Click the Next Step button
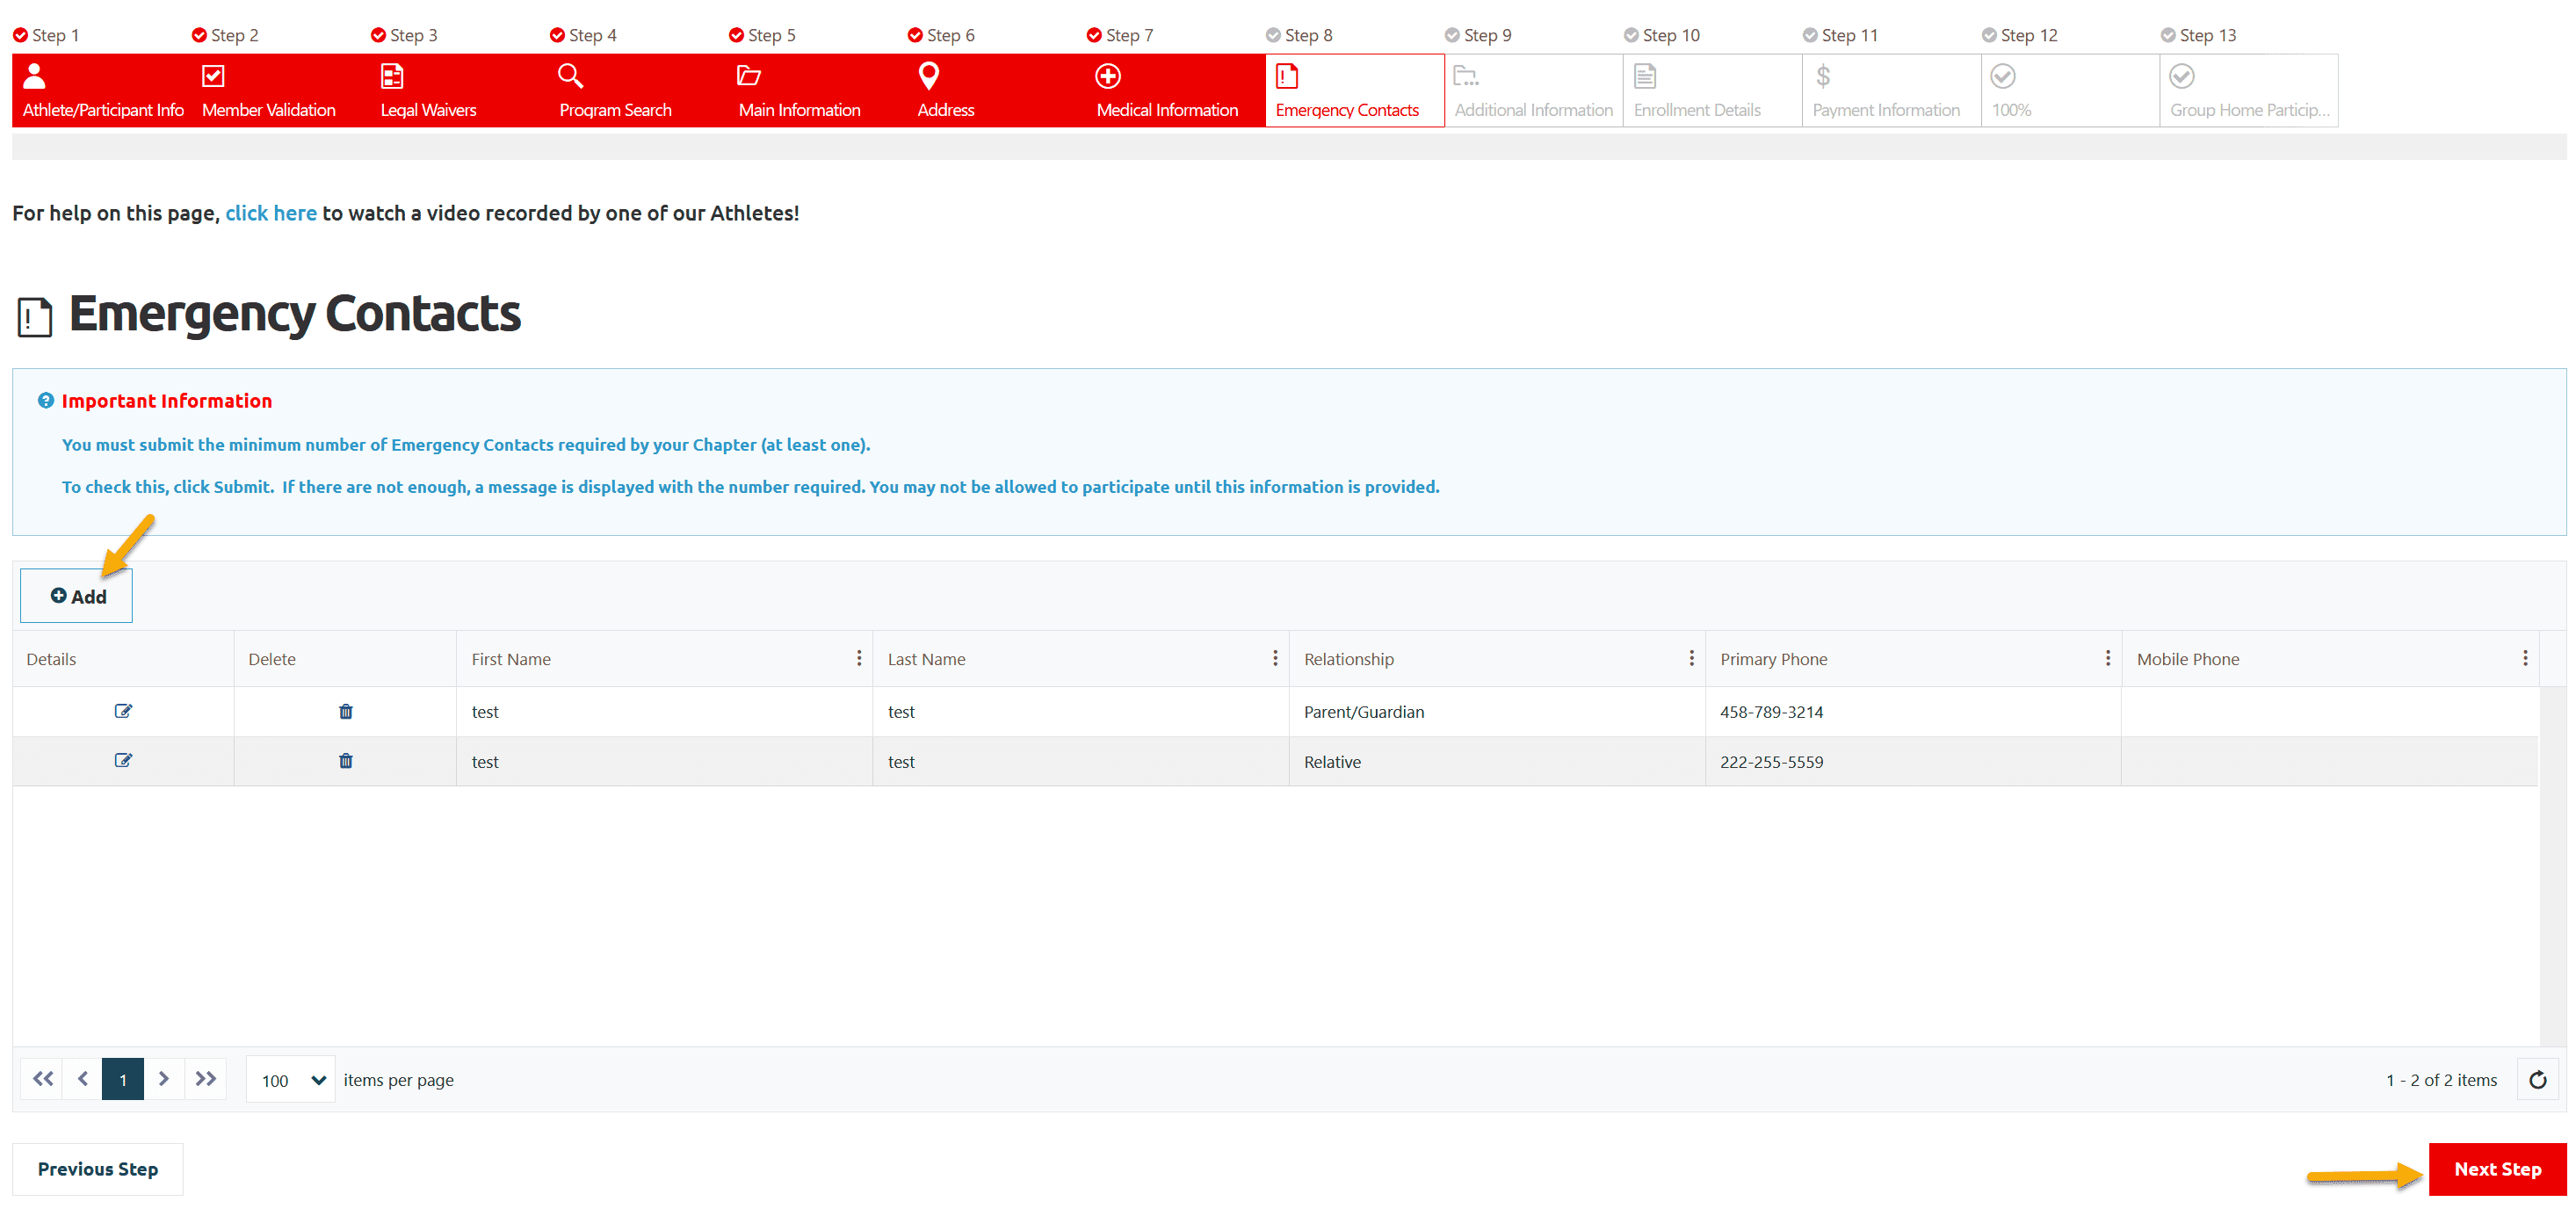 click(2497, 1169)
